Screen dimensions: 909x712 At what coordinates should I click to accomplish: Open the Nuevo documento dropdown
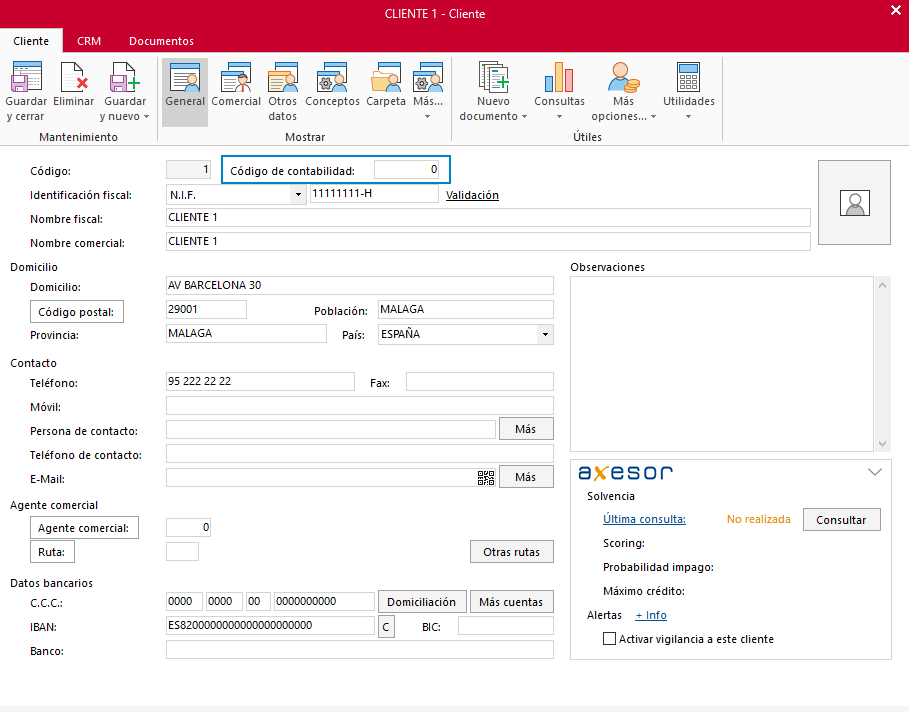(x=493, y=92)
